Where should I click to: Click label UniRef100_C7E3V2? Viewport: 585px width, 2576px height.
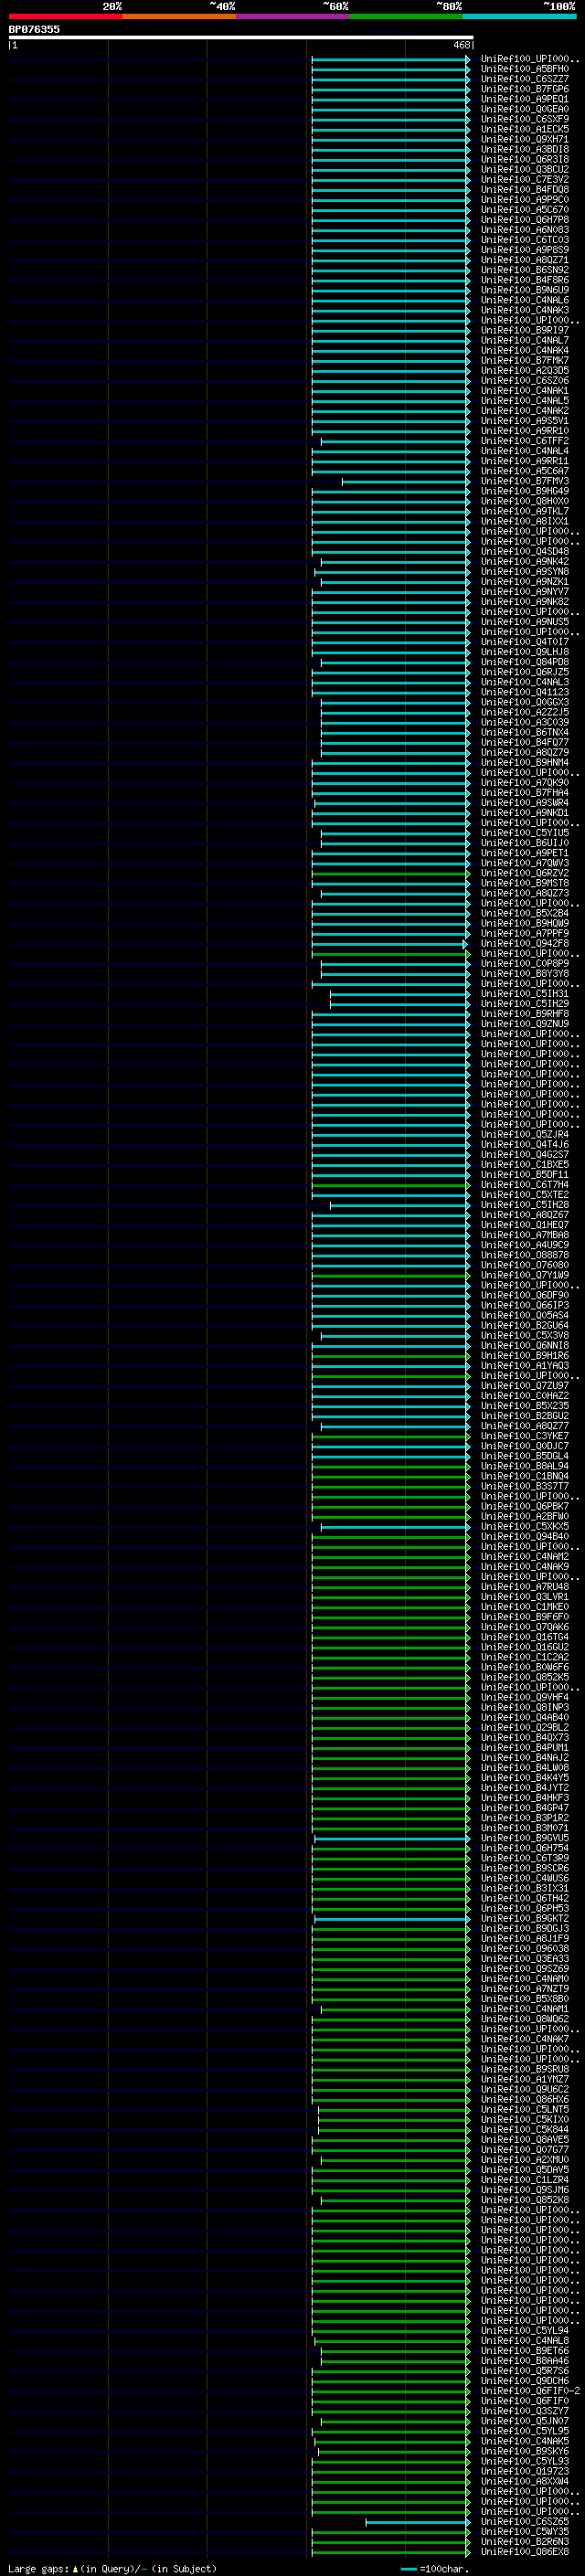(524, 179)
